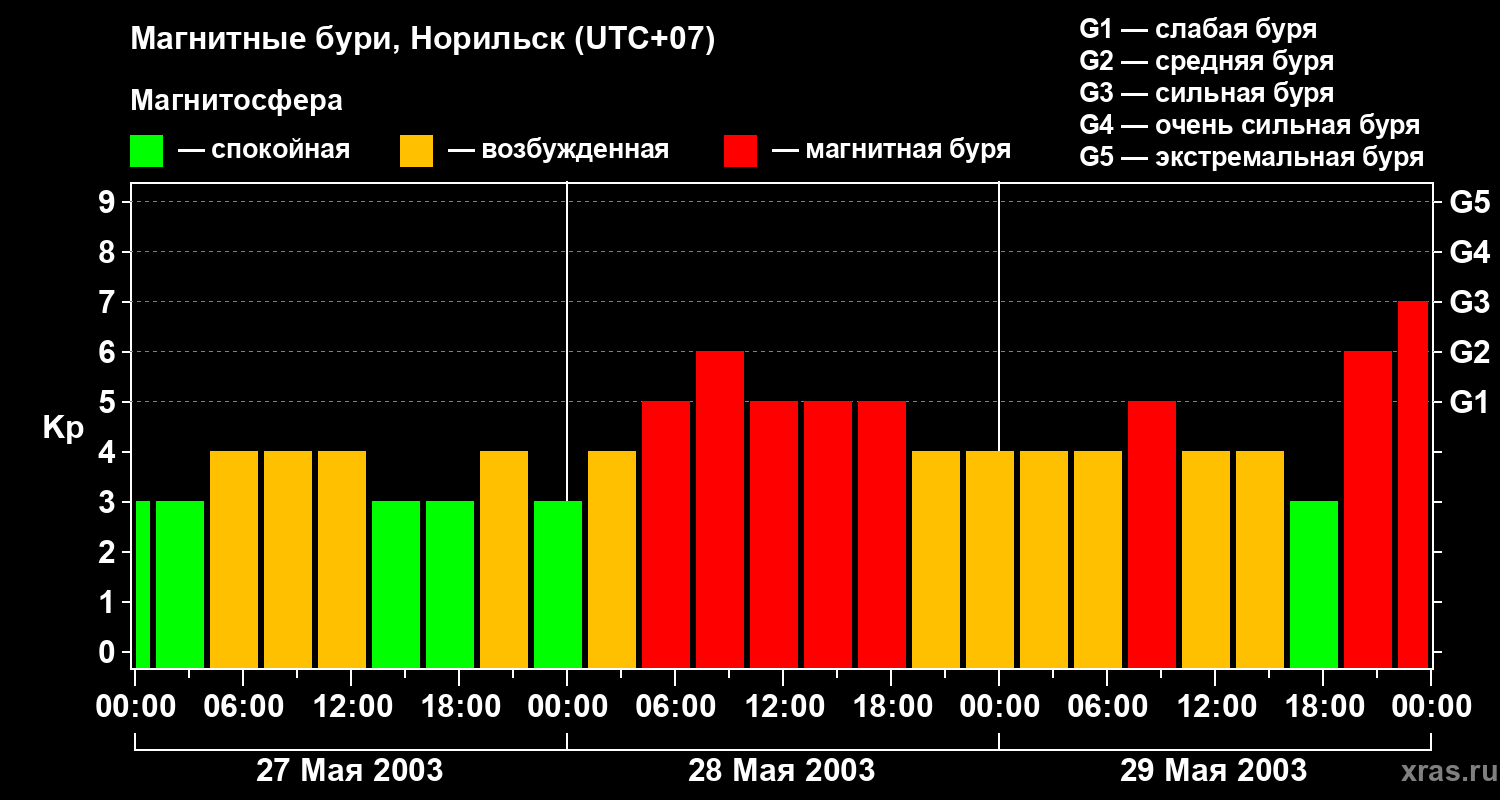Click the red 'магнитная буря' legend swatch
1500x800 pixels.
tap(740, 151)
